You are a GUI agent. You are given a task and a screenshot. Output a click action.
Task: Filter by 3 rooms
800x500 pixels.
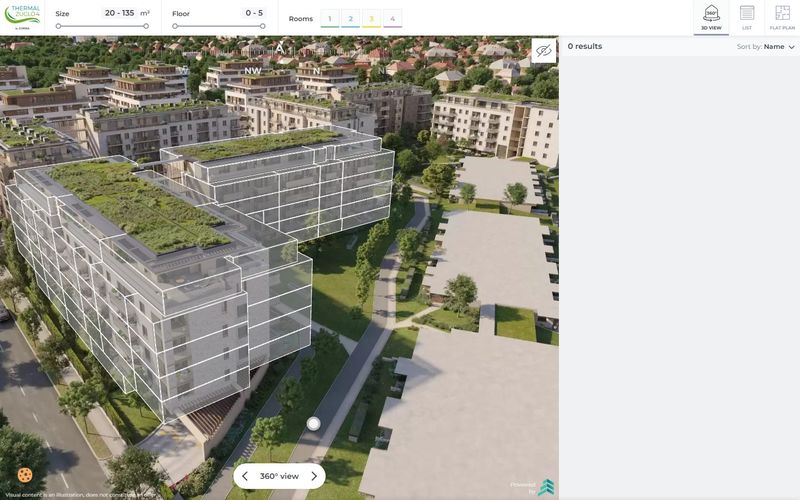click(x=371, y=18)
